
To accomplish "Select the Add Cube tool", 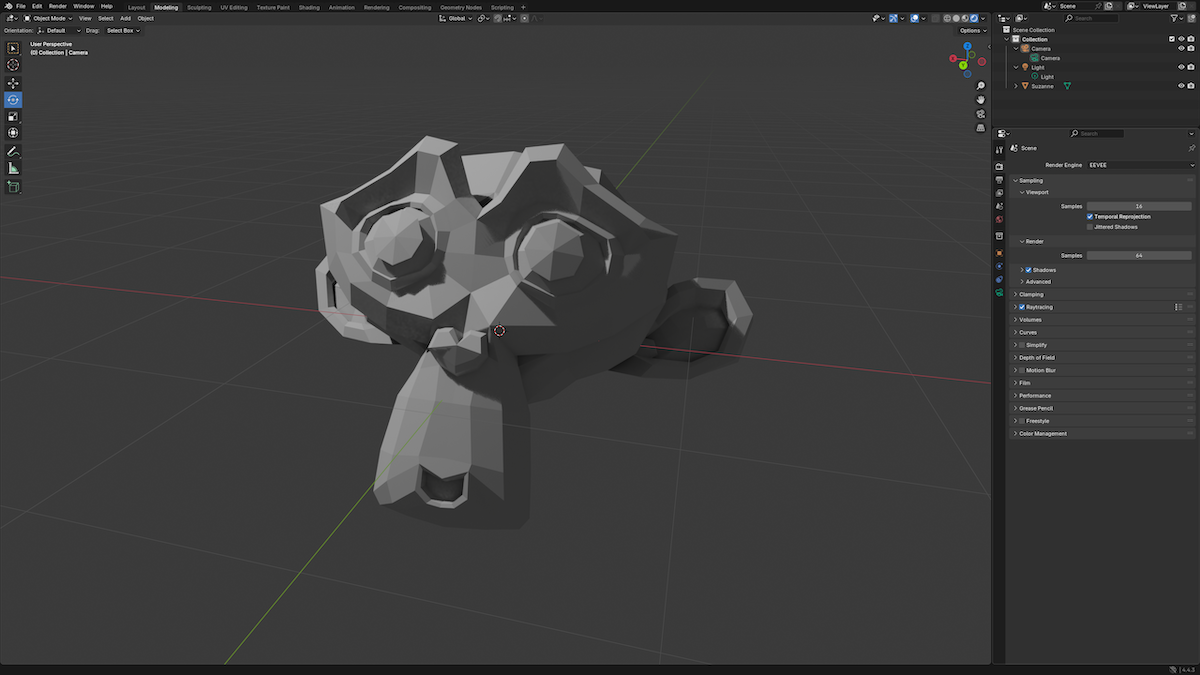I will [13, 186].
